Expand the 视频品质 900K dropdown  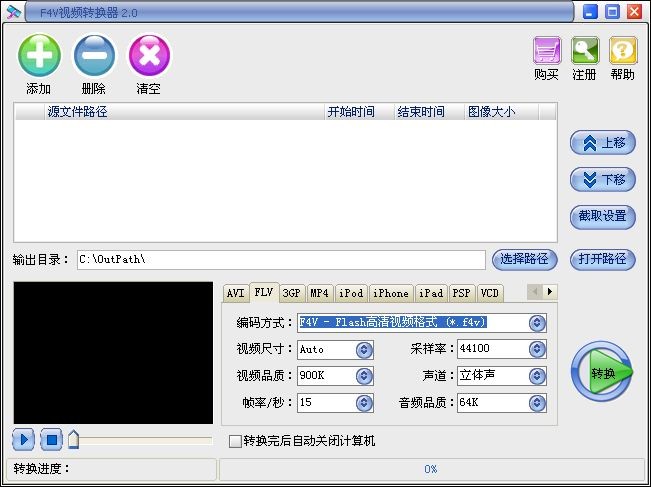[x=364, y=376]
